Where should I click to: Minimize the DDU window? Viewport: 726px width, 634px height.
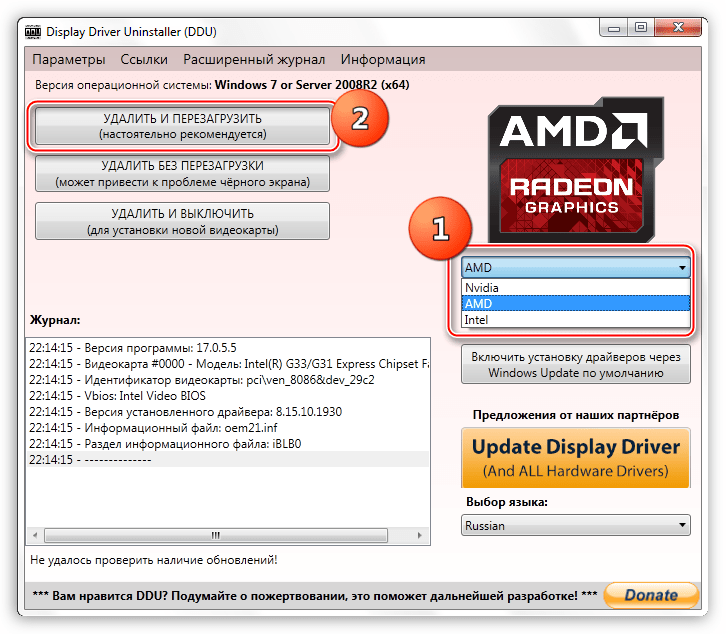click(x=614, y=28)
